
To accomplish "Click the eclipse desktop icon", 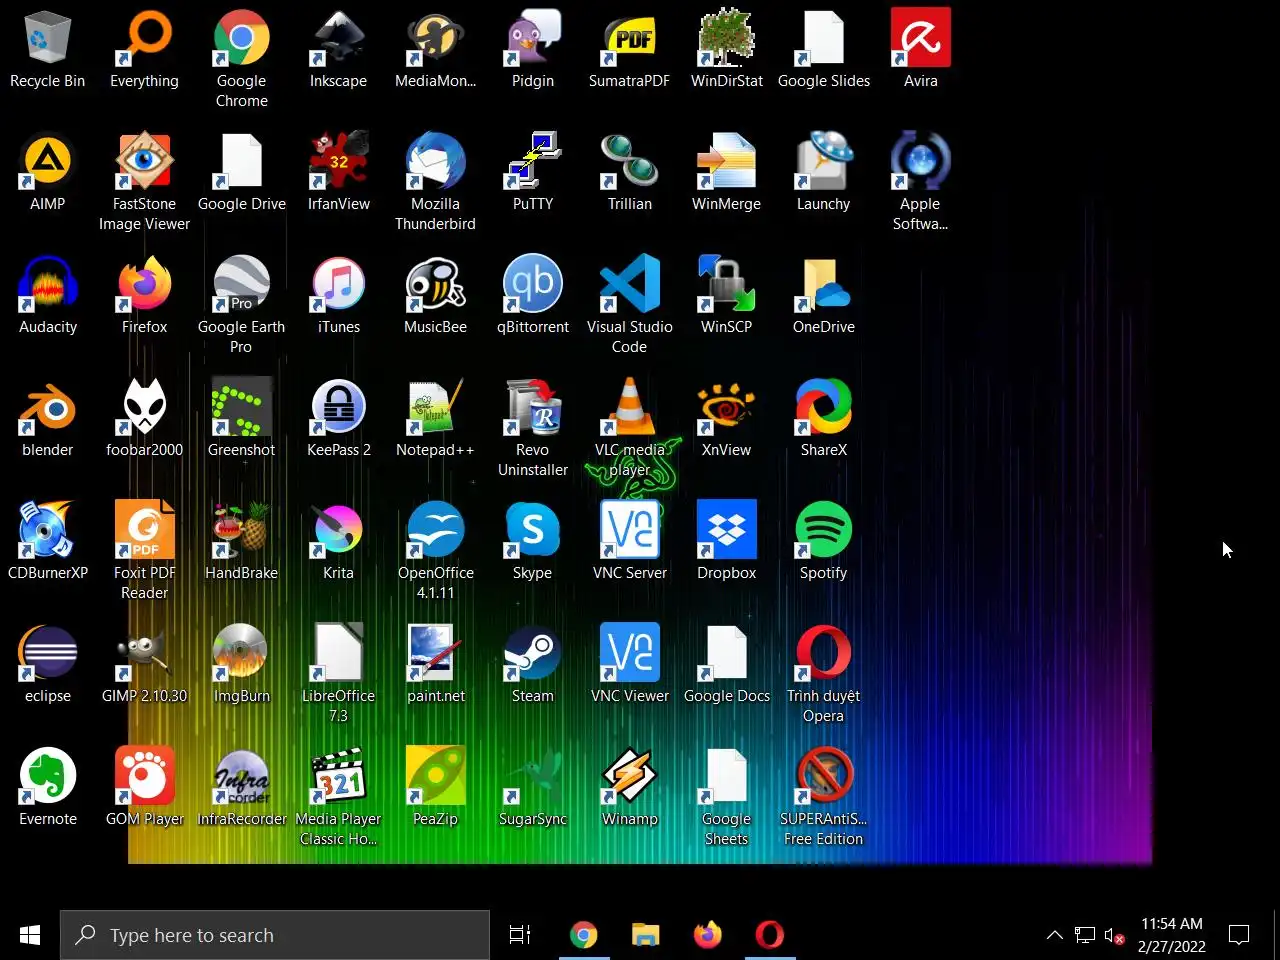I will tap(47, 654).
